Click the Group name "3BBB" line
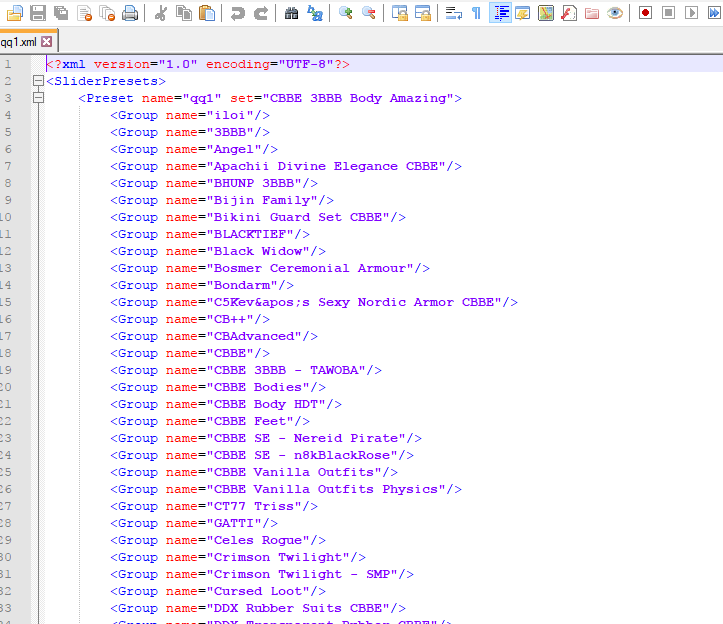Screen dimensions: 723x624 coord(190,132)
